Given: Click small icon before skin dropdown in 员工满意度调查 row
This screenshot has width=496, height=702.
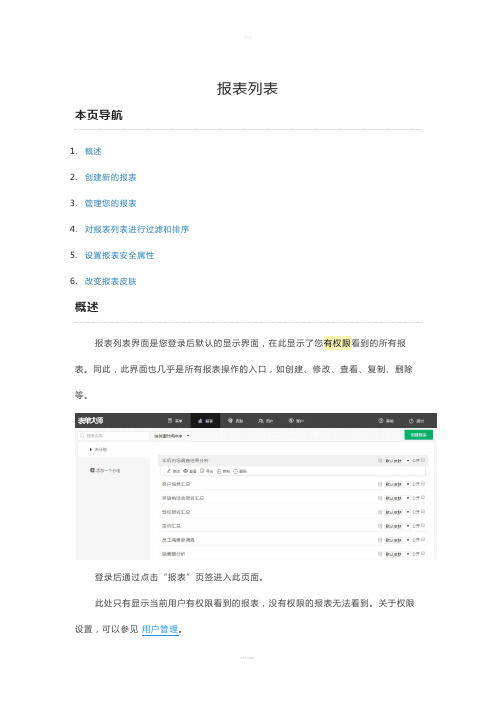Looking at the screenshot, I should click(x=380, y=539).
